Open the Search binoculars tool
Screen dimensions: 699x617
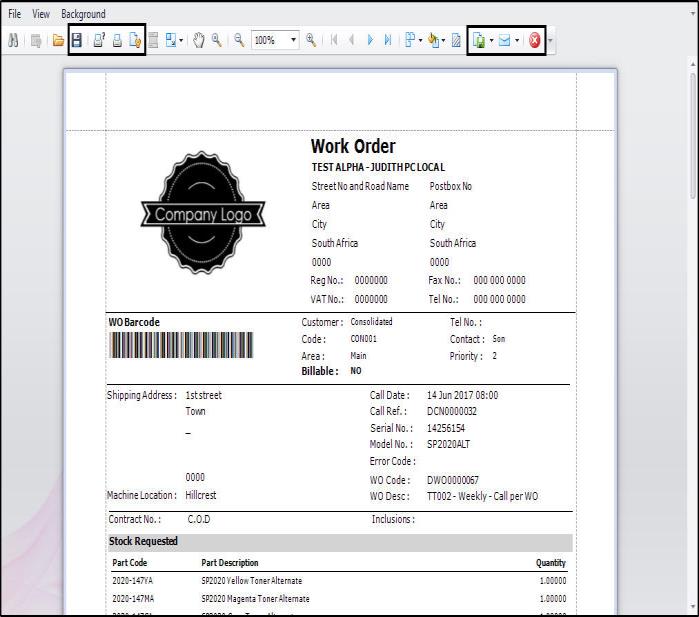coord(13,41)
